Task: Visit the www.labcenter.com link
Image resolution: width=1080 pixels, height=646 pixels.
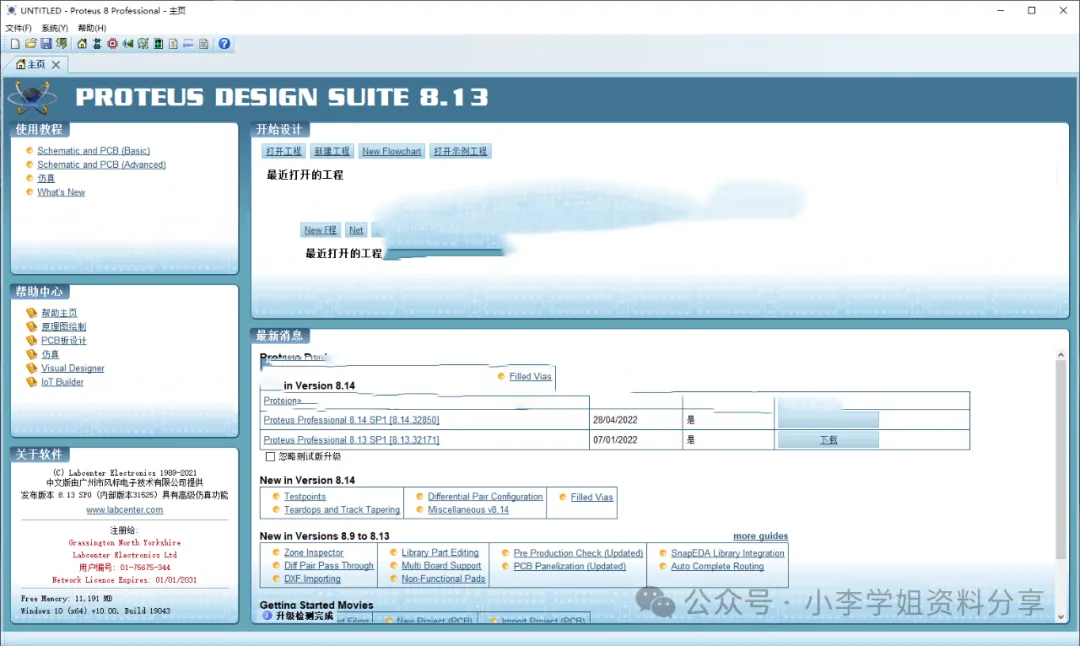Action: [x=125, y=510]
